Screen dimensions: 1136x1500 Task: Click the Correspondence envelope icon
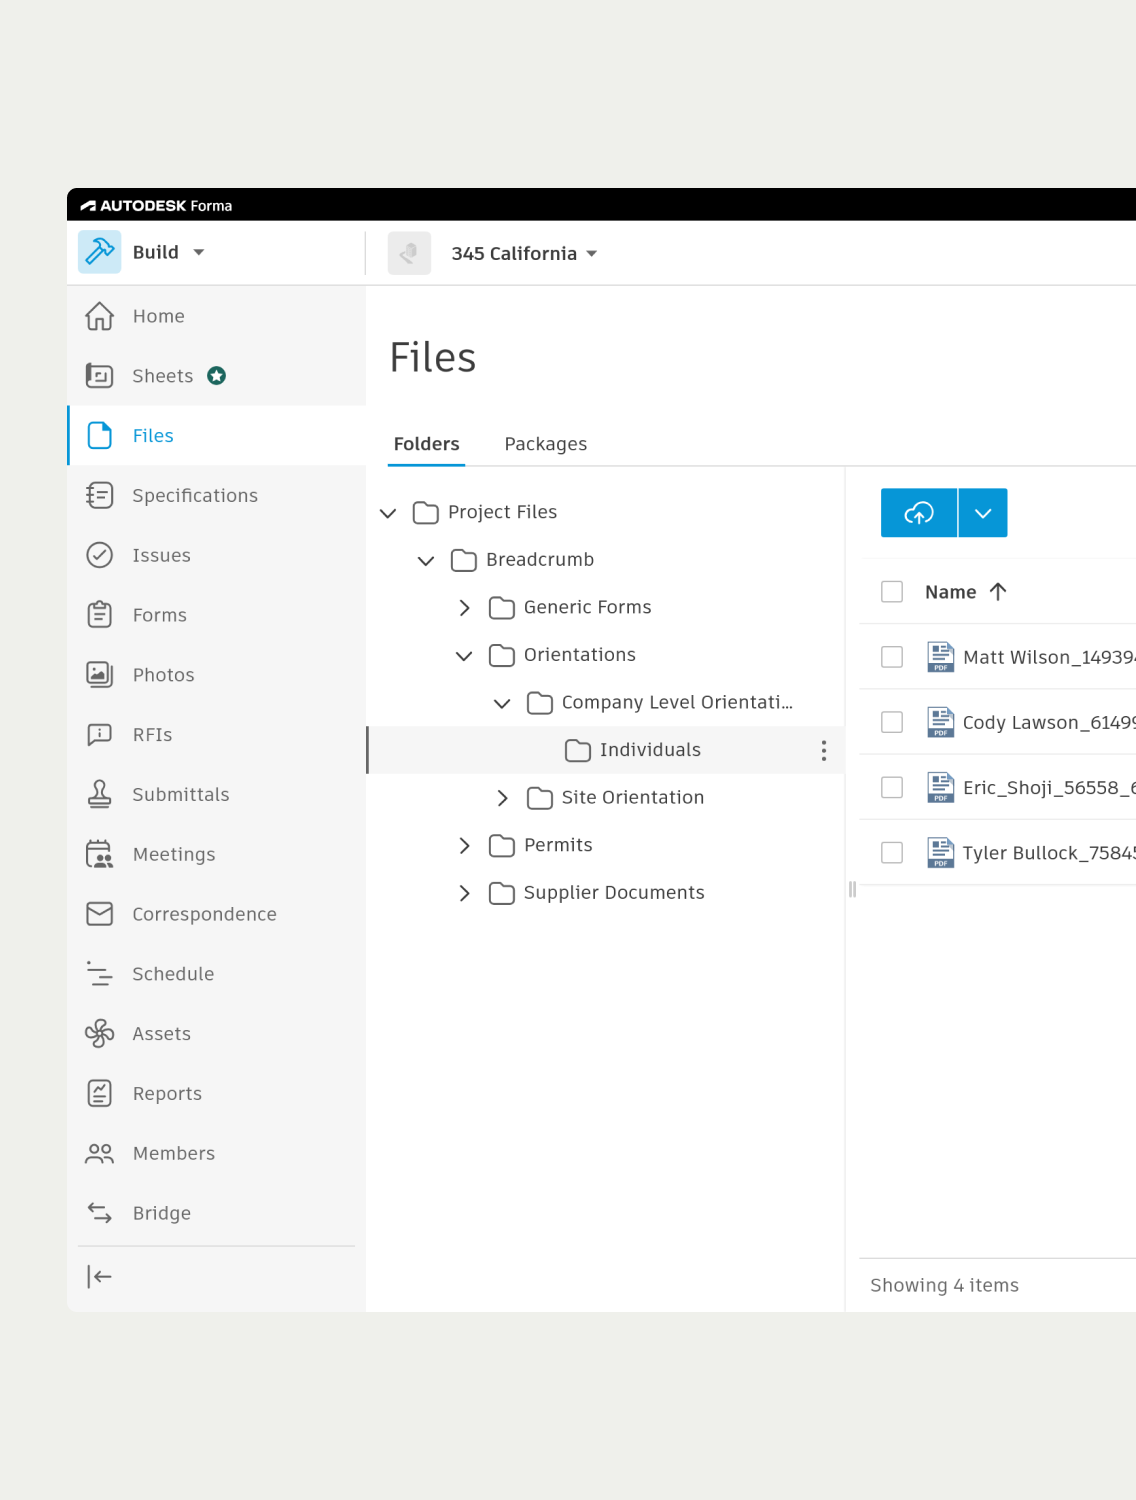100,914
